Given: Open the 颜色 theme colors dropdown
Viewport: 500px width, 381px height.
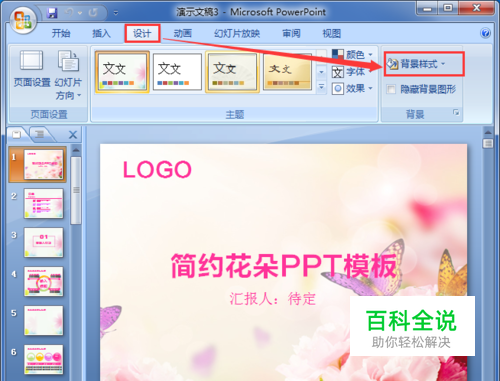Looking at the screenshot, I should [x=352, y=54].
